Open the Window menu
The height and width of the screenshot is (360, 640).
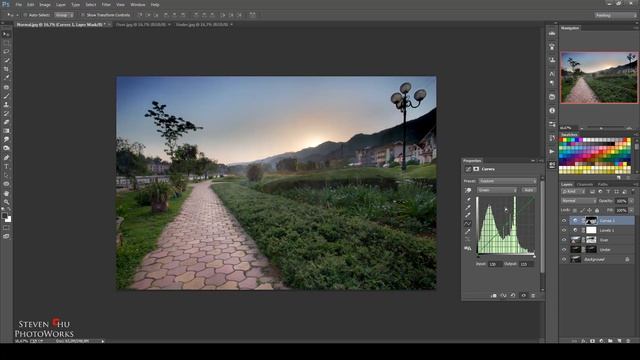(138, 5)
